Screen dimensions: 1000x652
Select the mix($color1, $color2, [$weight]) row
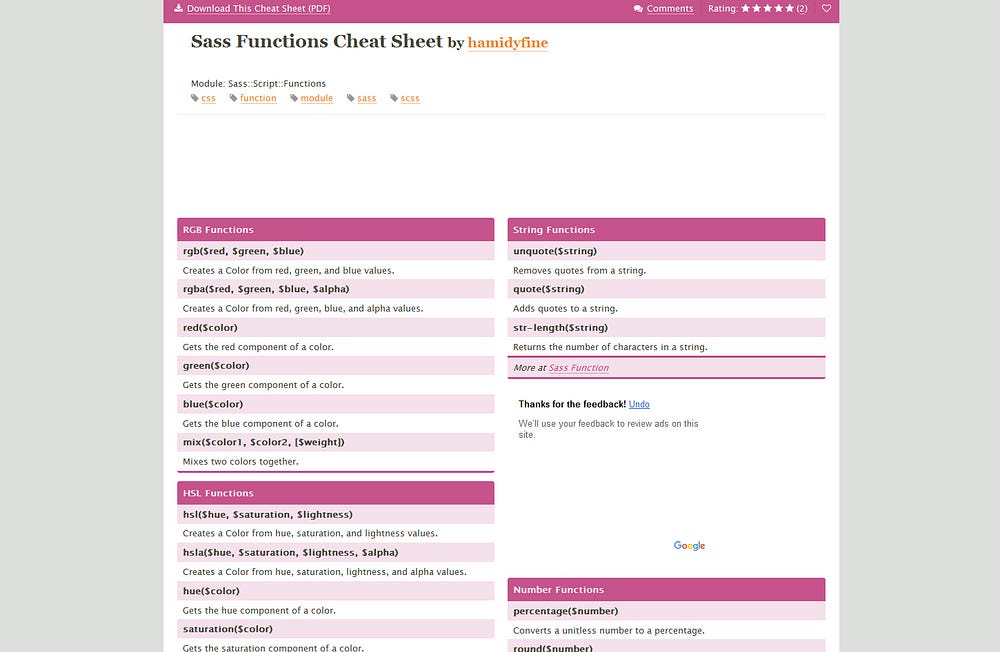coord(335,442)
